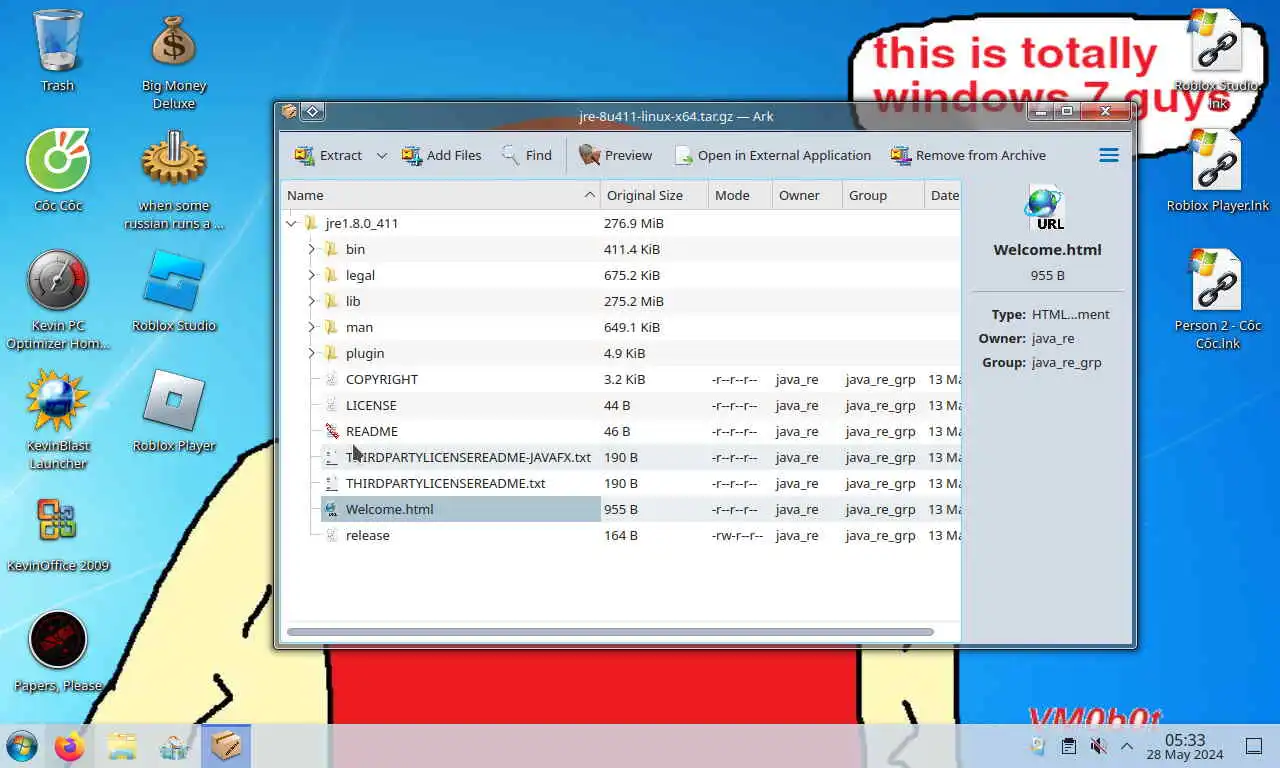Click the Ark task in the taskbar
1280x768 pixels.
click(226, 746)
